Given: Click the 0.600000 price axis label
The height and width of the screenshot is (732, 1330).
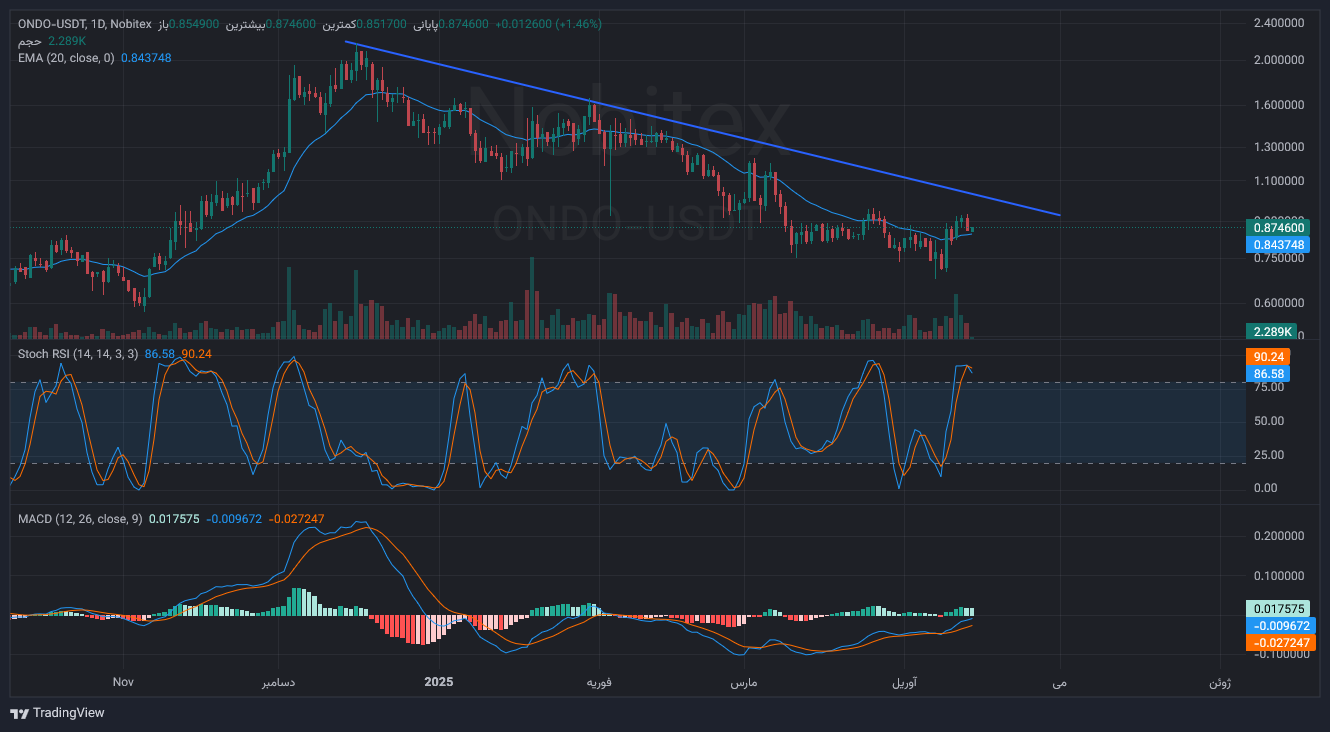Looking at the screenshot, I should pos(1279,303).
